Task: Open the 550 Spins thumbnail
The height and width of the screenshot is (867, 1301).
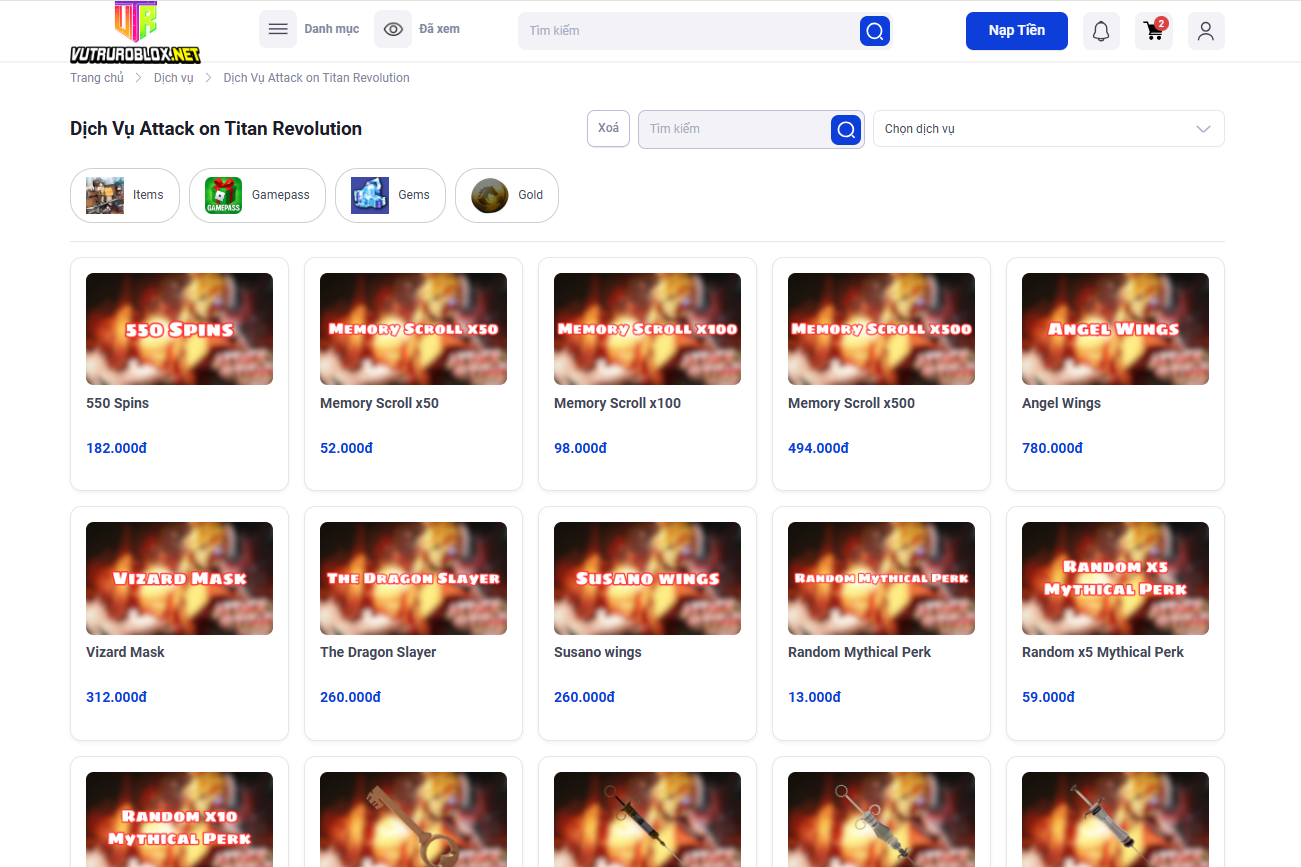Action: click(180, 329)
